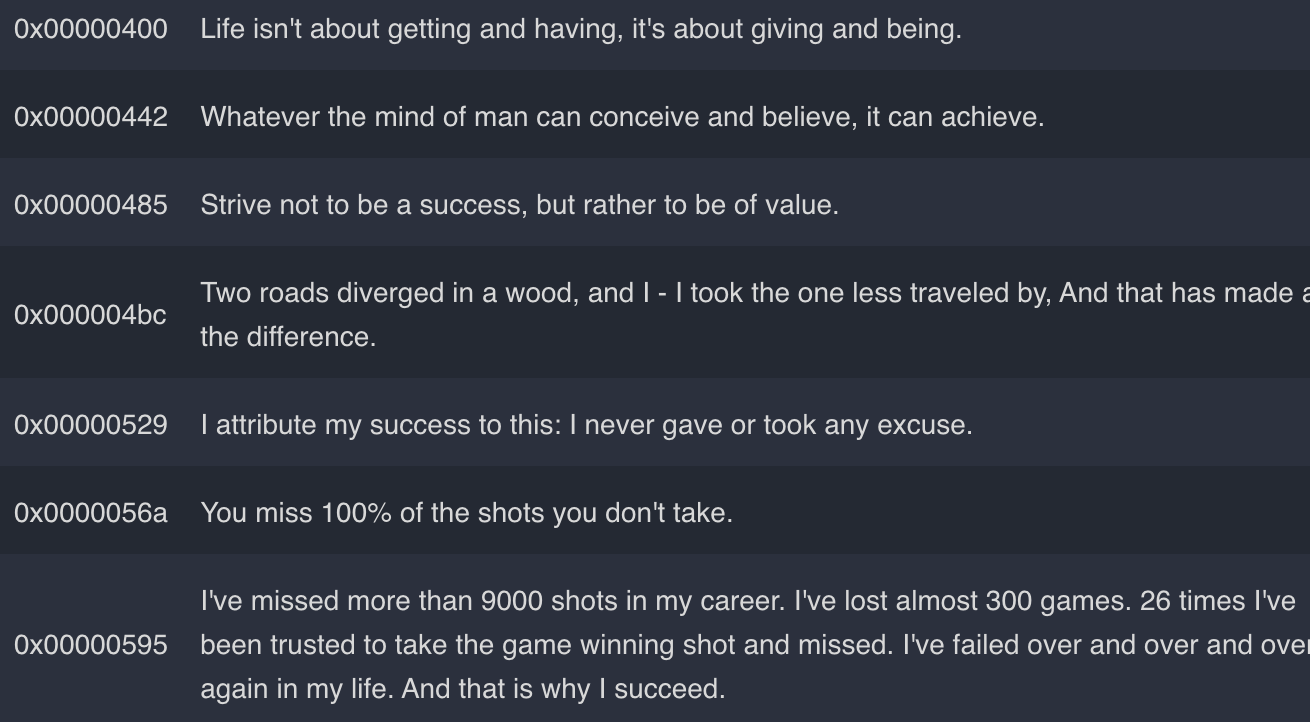Viewport: 1310px width, 722px height.
Task: Click the offset 0x00000442
Action: [x=91, y=117]
